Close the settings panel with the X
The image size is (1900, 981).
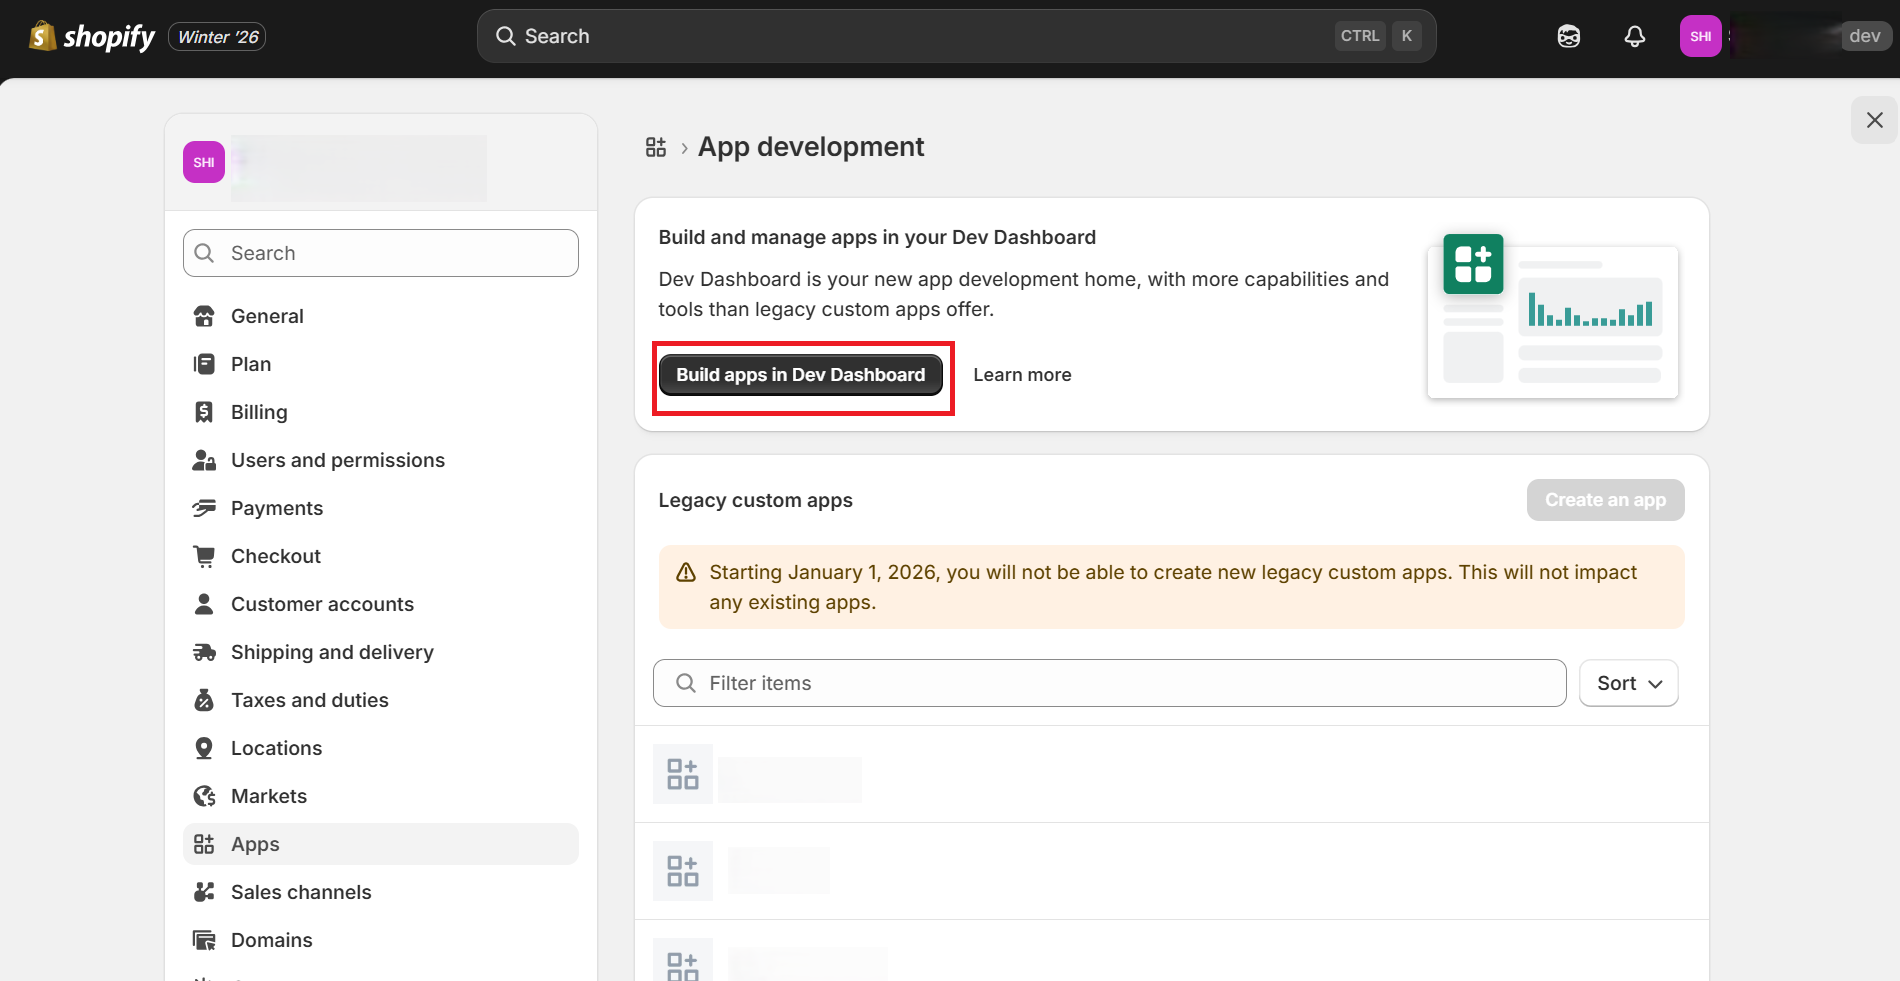(x=1874, y=120)
